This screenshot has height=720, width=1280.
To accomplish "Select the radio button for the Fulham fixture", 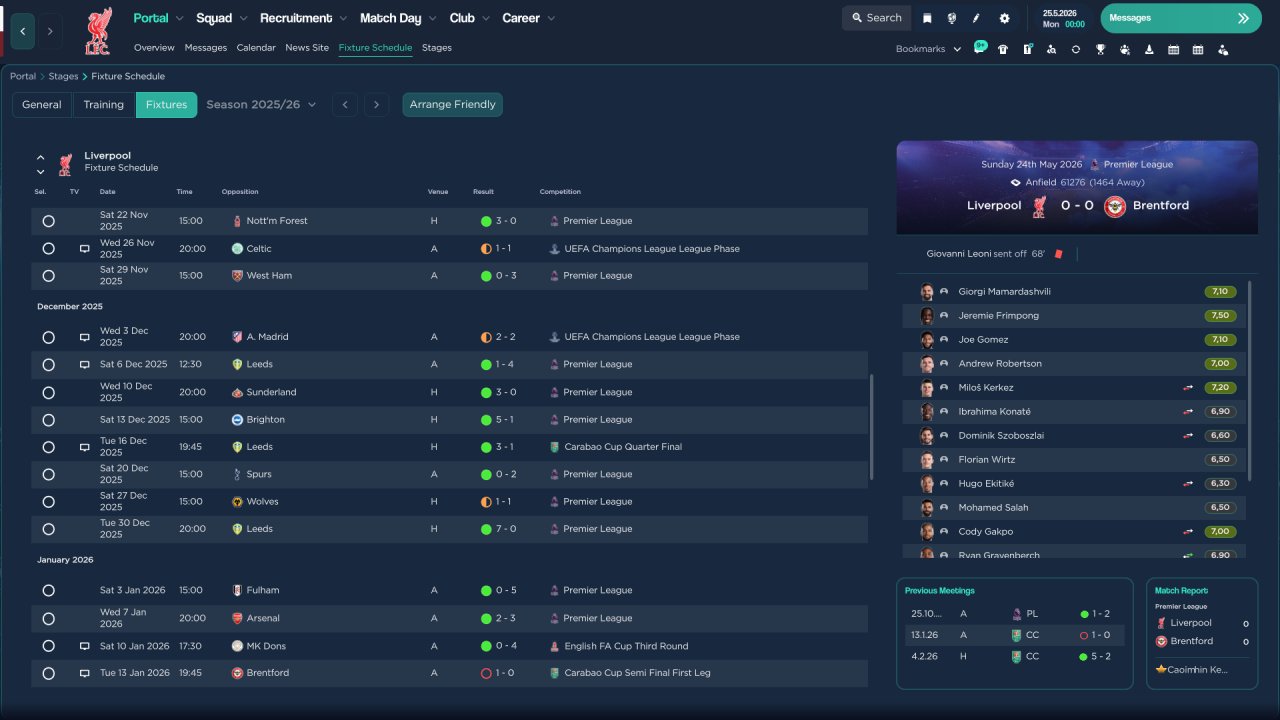I will pyautogui.click(x=48, y=591).
